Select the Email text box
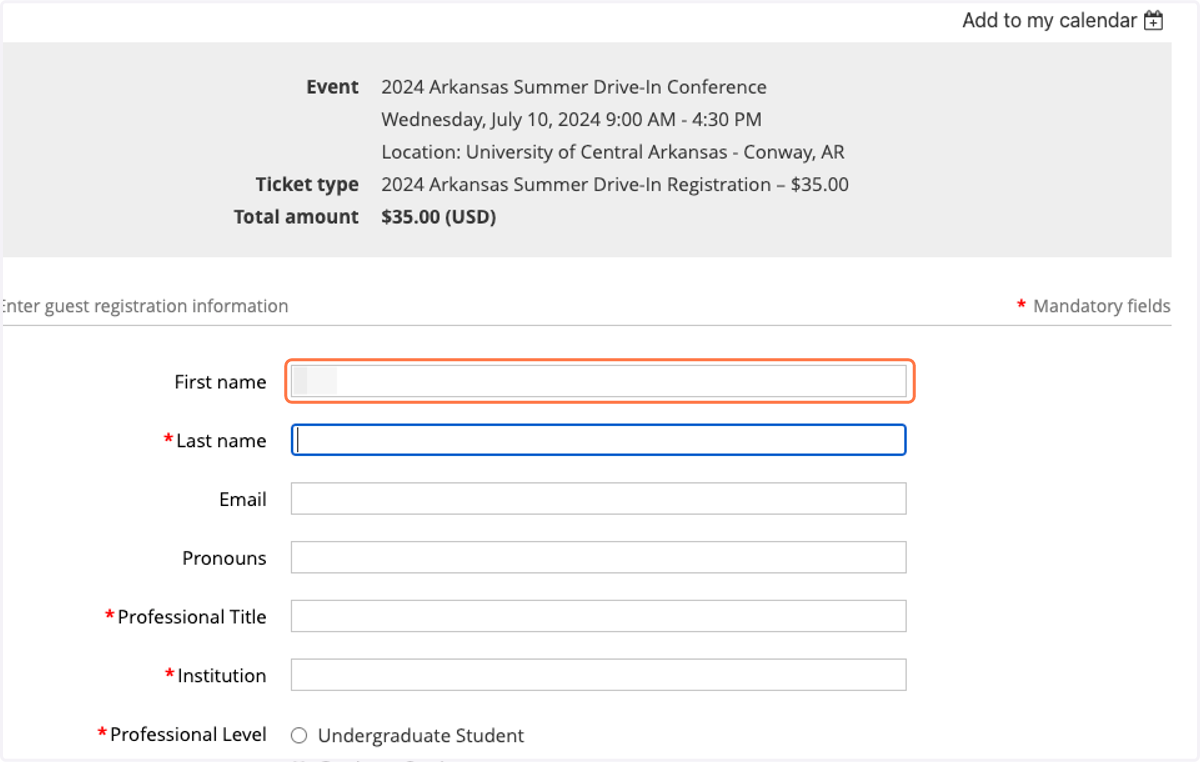Viewport: 1200px width, 762px height. [x=598, y=499]
